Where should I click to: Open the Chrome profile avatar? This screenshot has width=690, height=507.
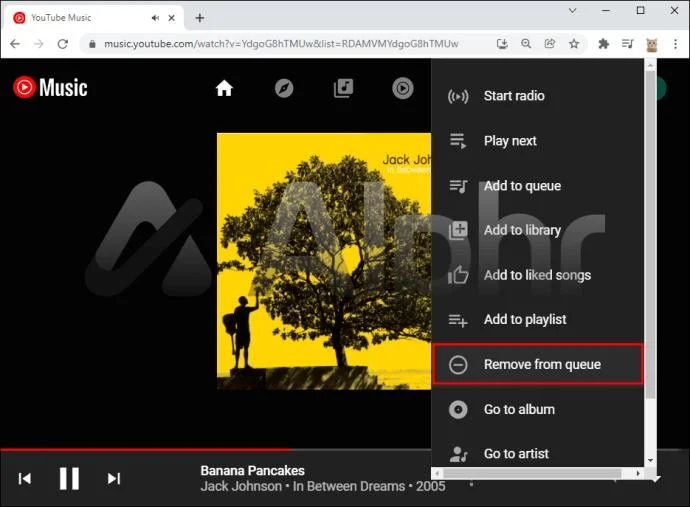(x=652, y=44)
